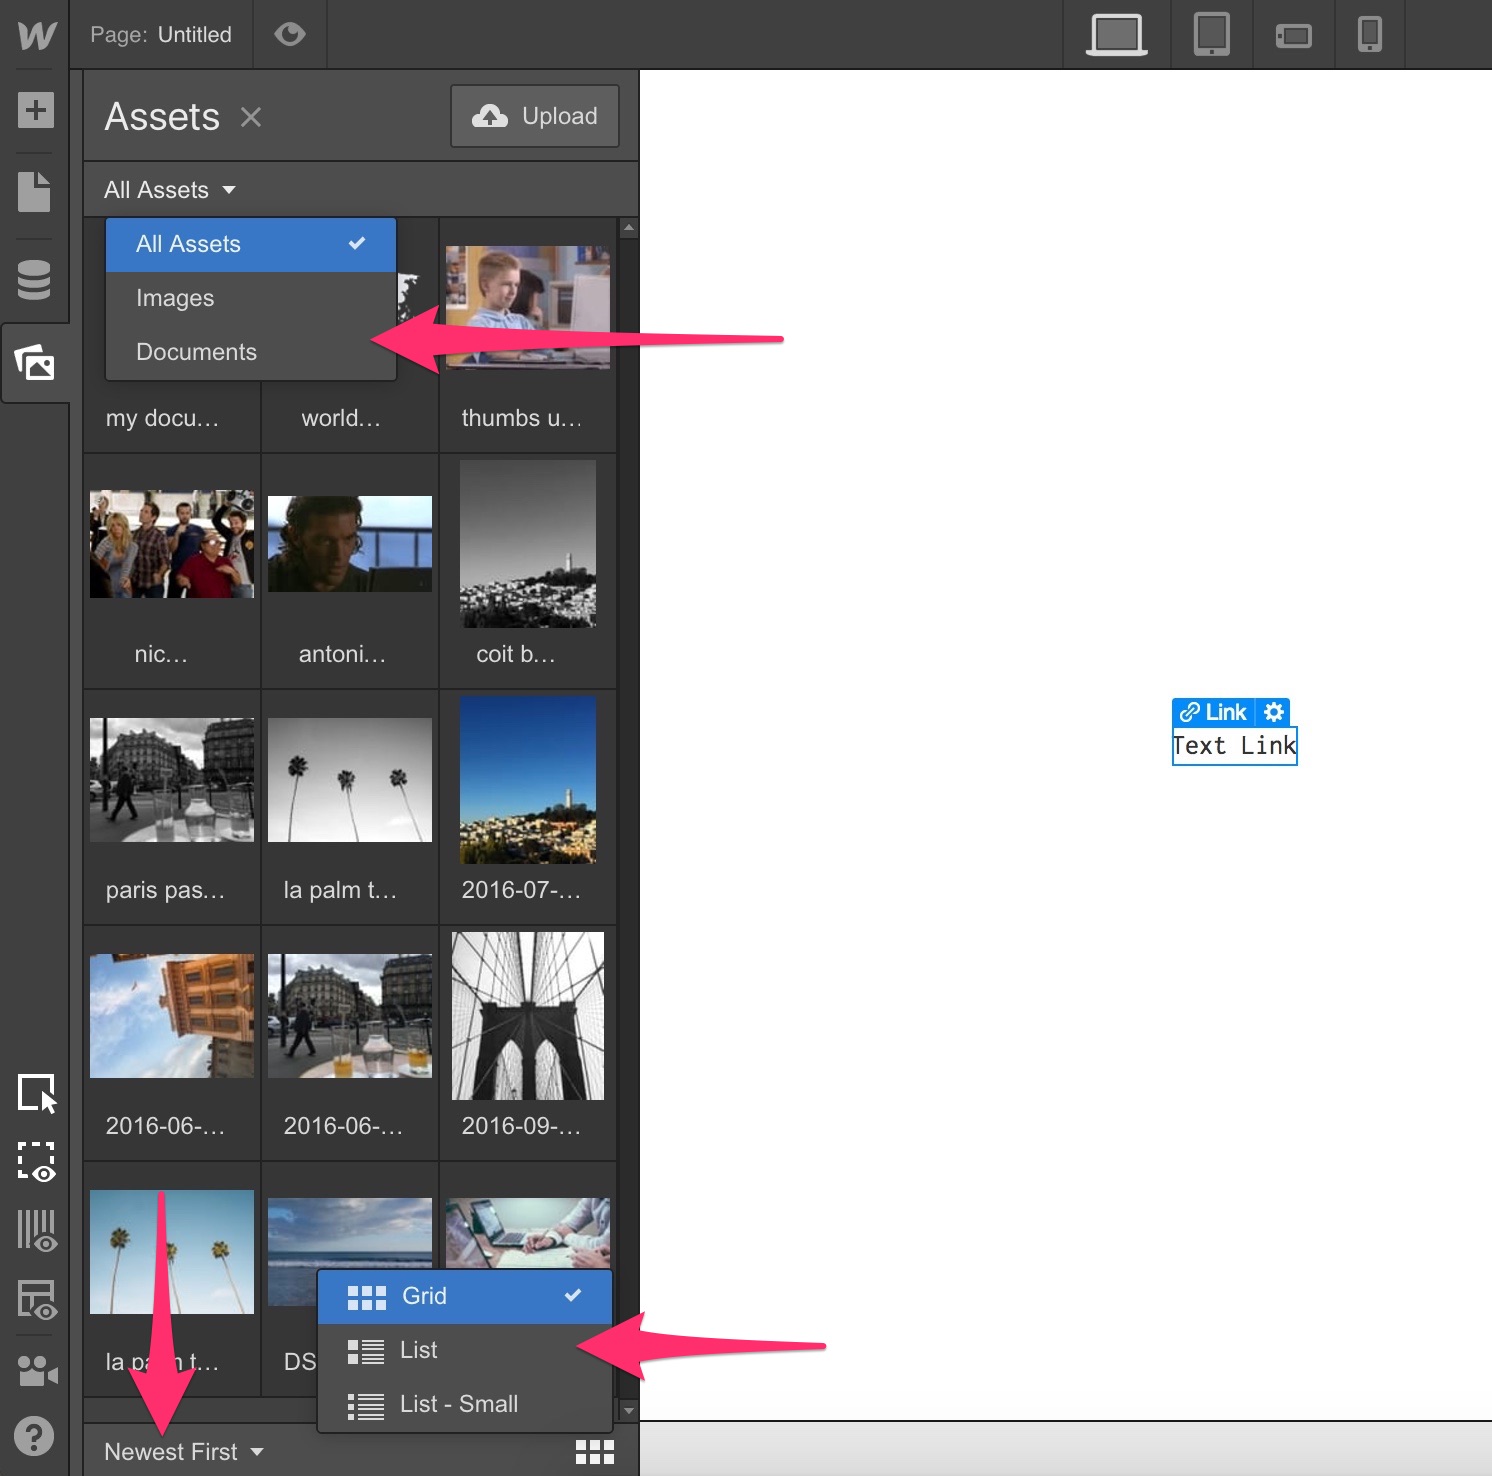Switch to tablet device view
This screenshot has height=1476, width=1492.
1212,34
